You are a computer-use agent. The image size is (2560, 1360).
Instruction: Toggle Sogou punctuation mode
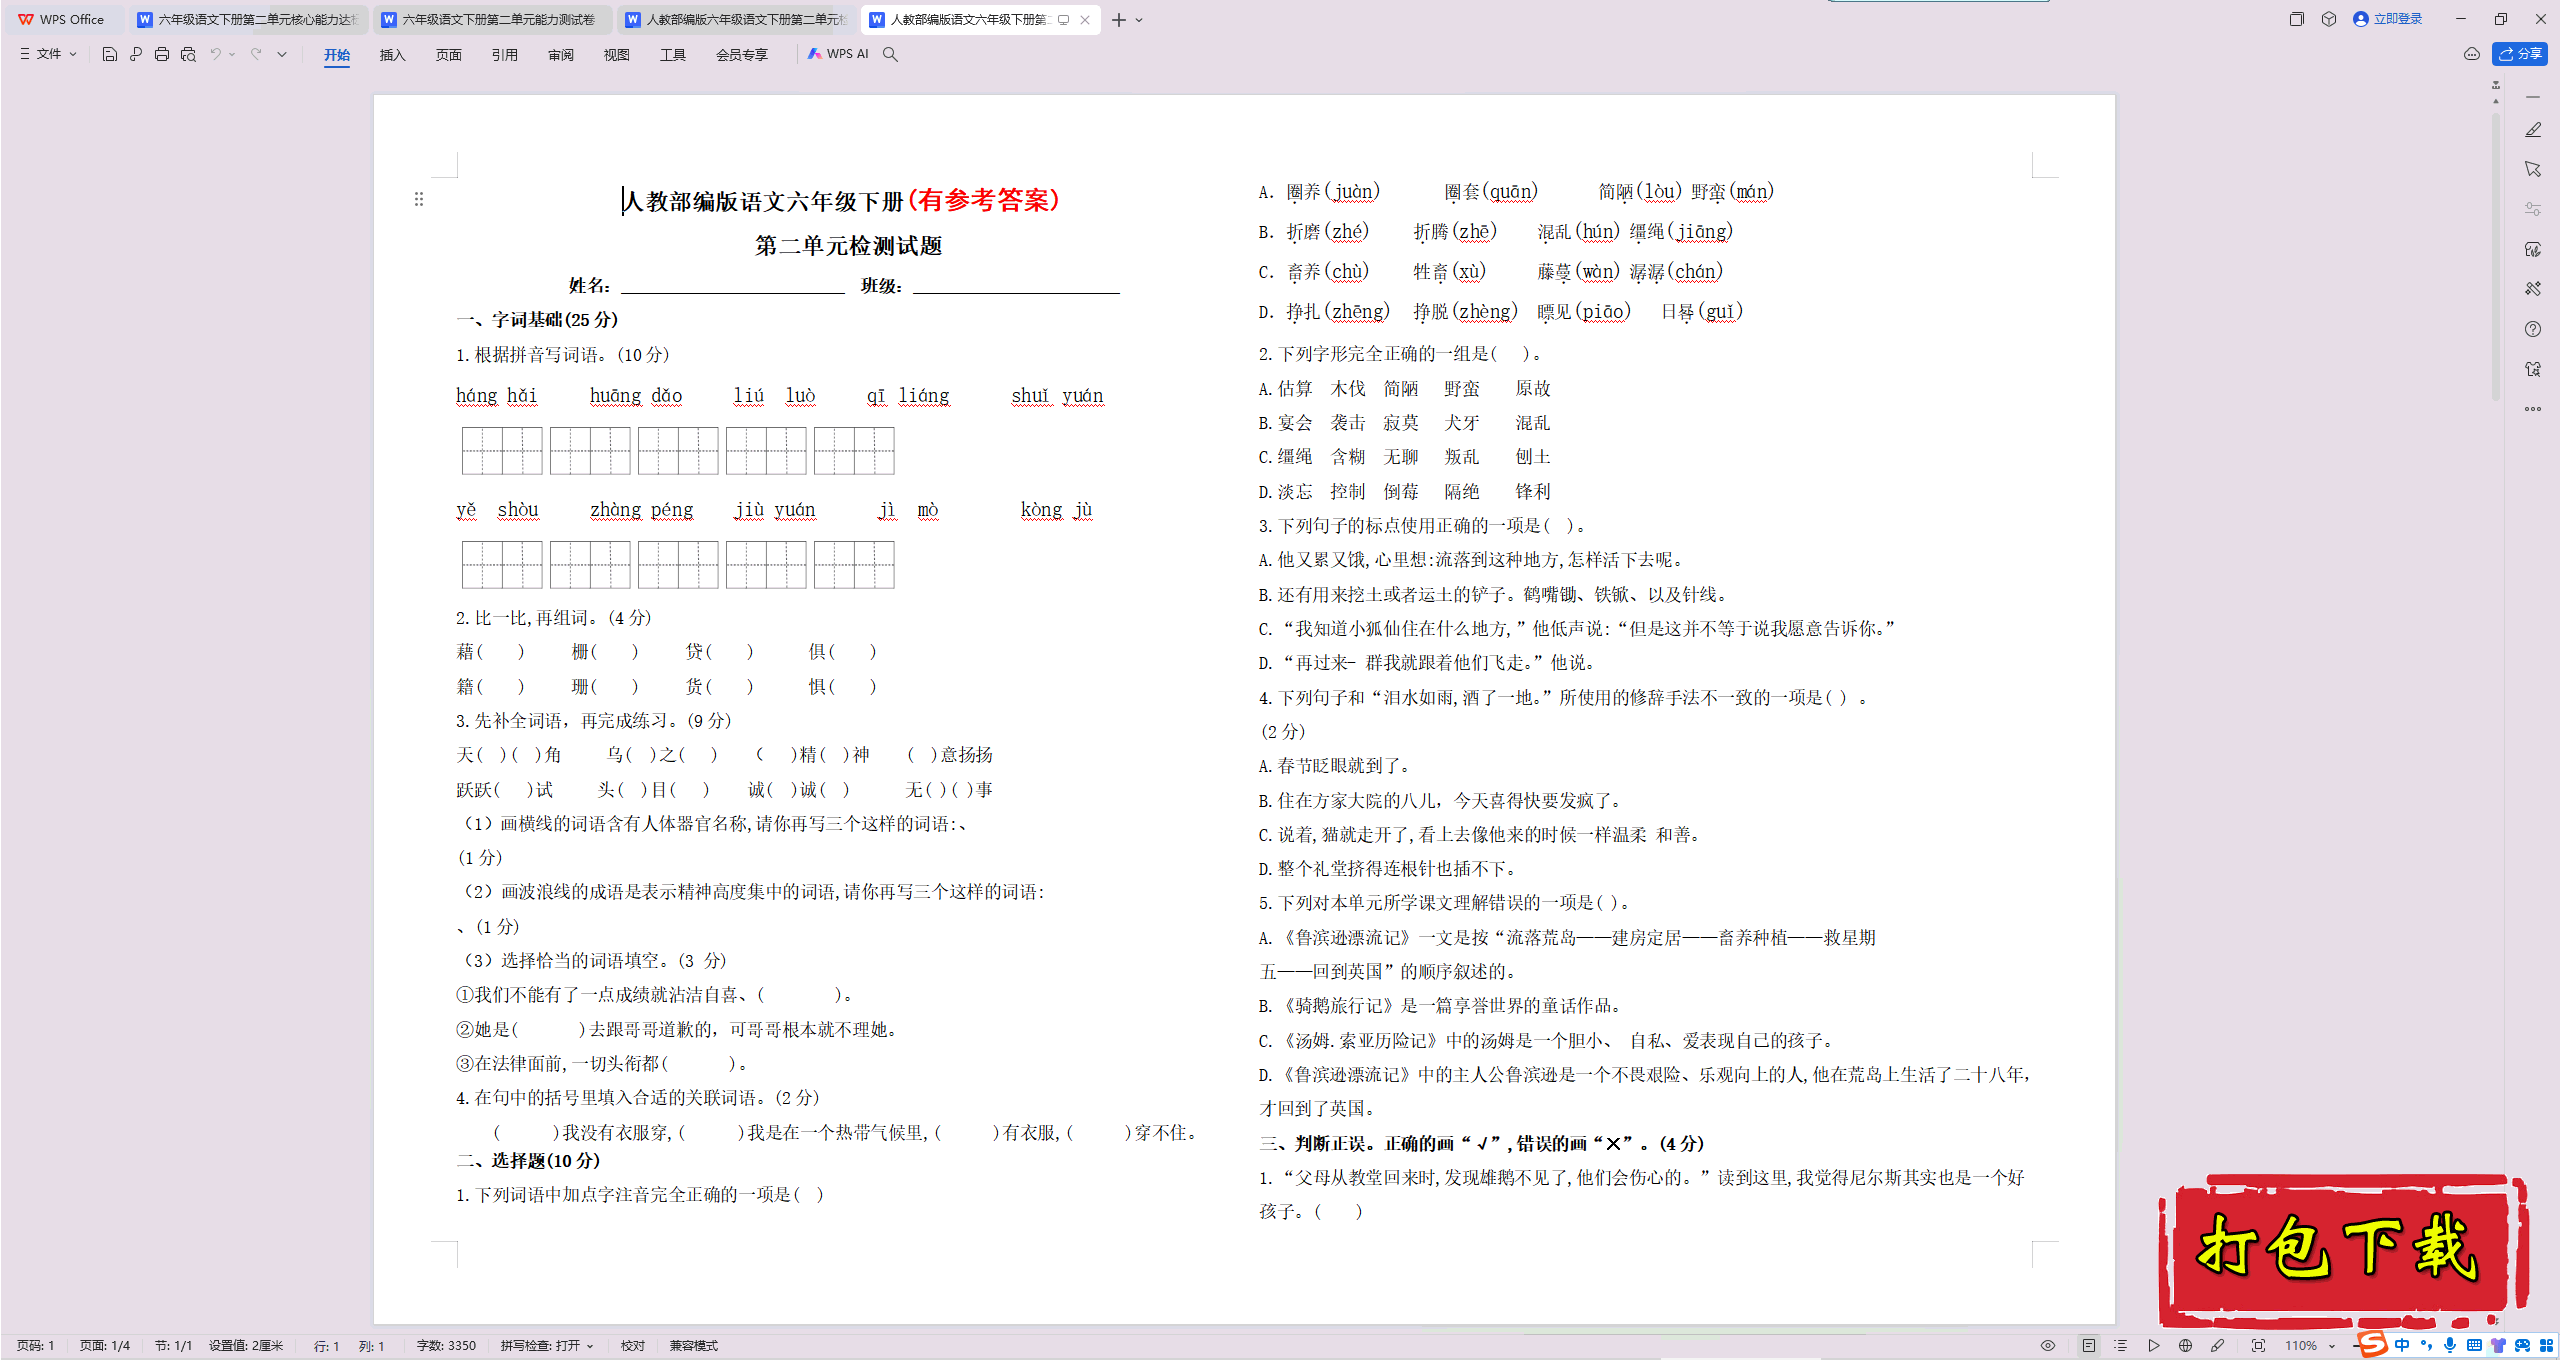(x=2426, y=1345)
